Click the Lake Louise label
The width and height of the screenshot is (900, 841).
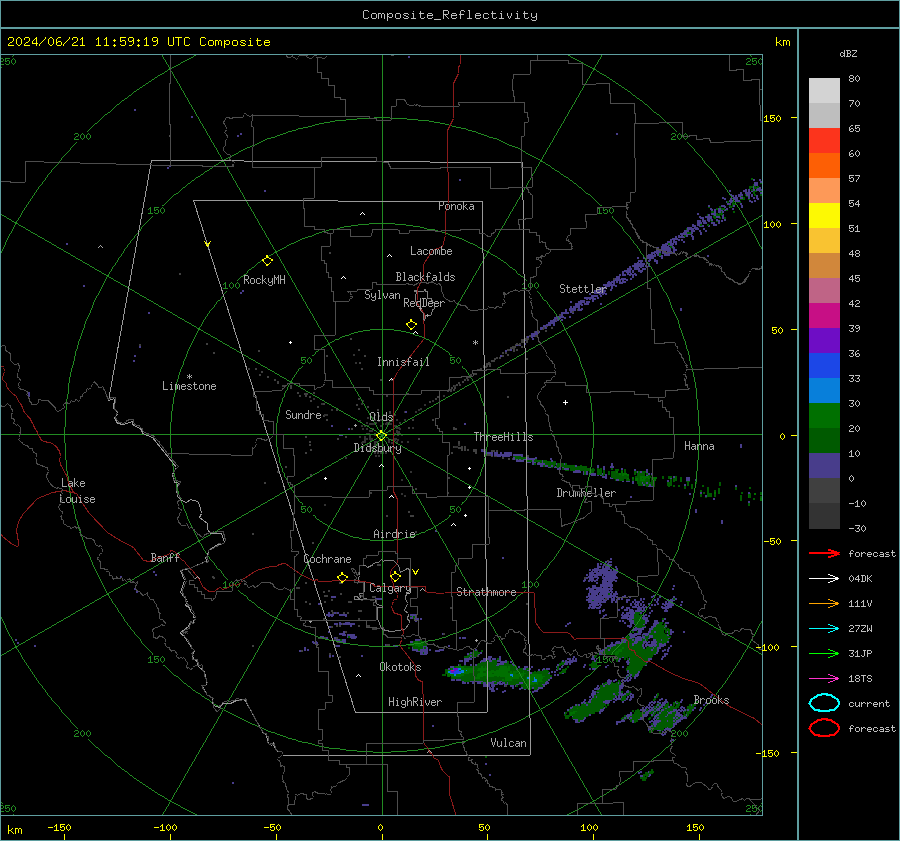coord(77,491)
